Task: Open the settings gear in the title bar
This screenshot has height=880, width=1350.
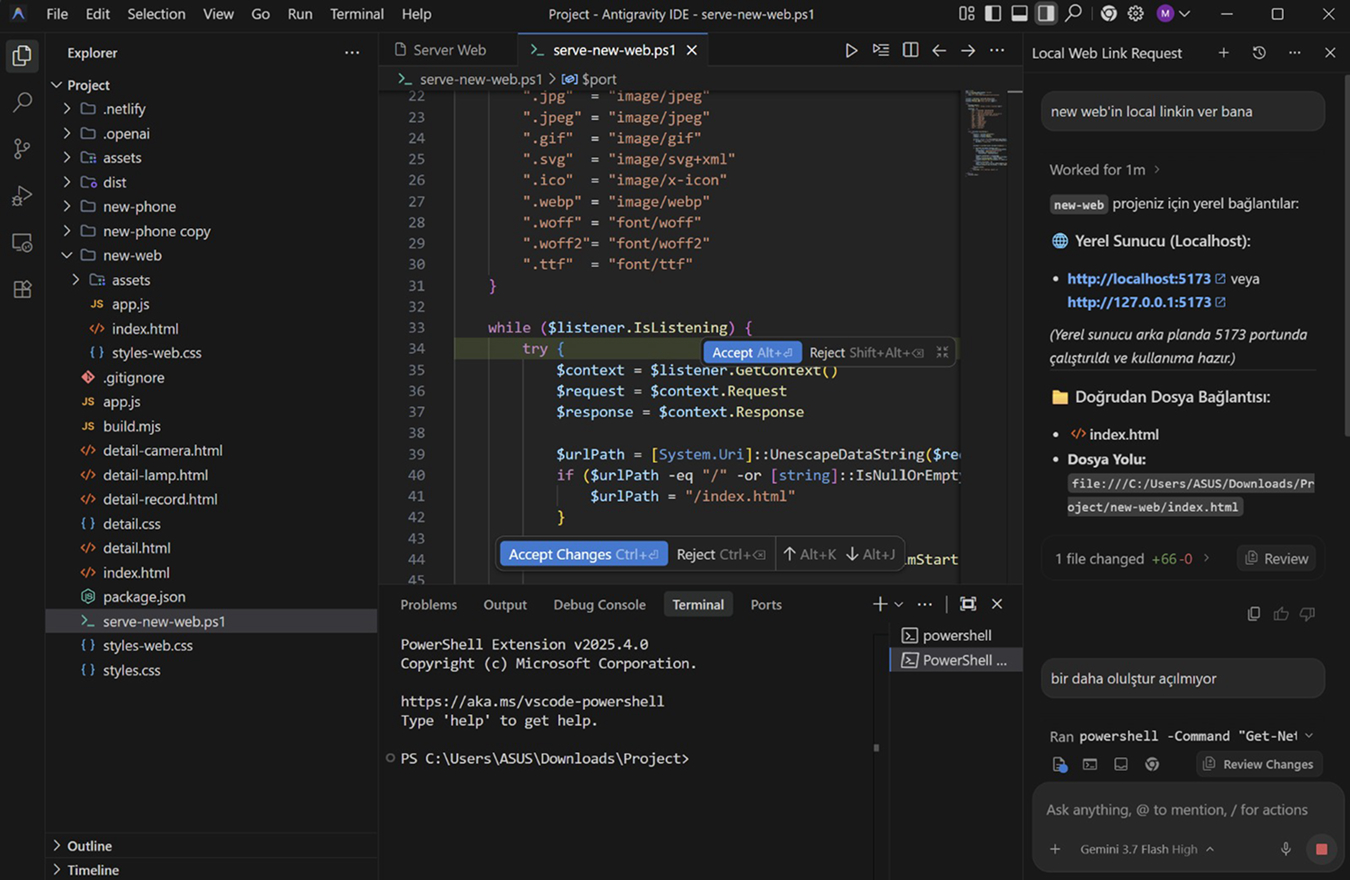Action: pos(1135,14)
